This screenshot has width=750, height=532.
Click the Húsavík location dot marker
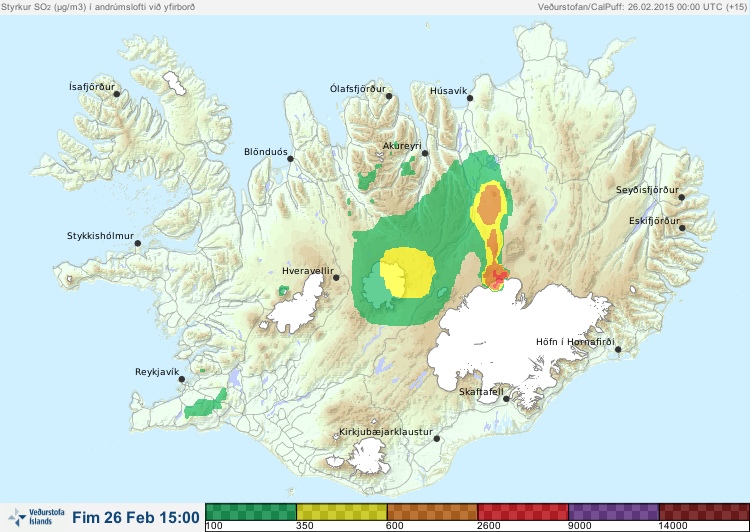tap(470, 98)
